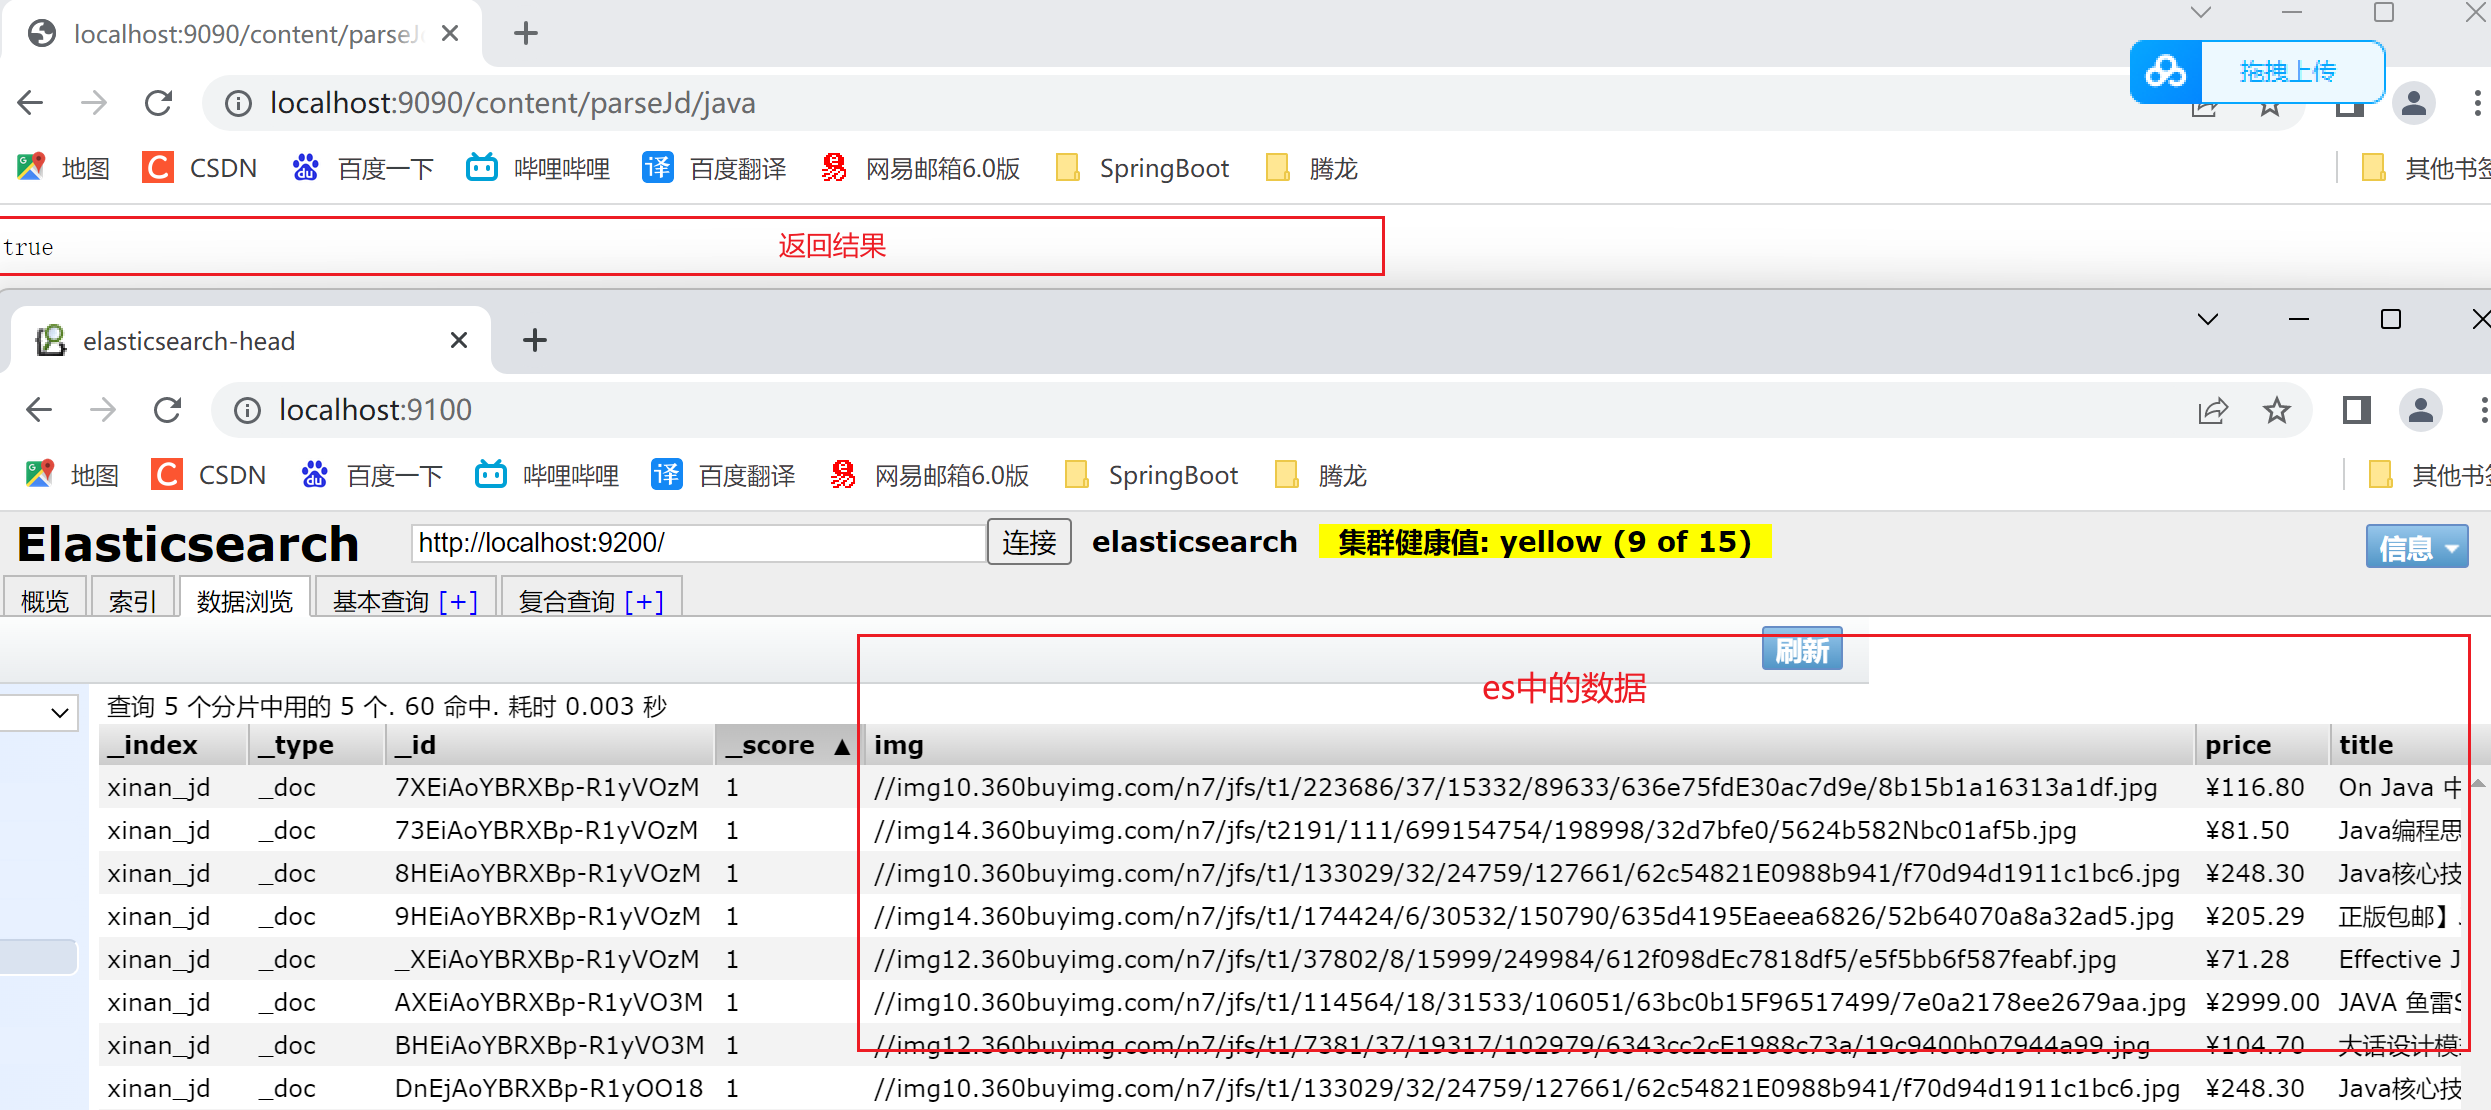This screenshot has height=1110, width=2491.
Task: Open 网易邮箱6.0版 bookmark in top window
Action: [920, 168]
